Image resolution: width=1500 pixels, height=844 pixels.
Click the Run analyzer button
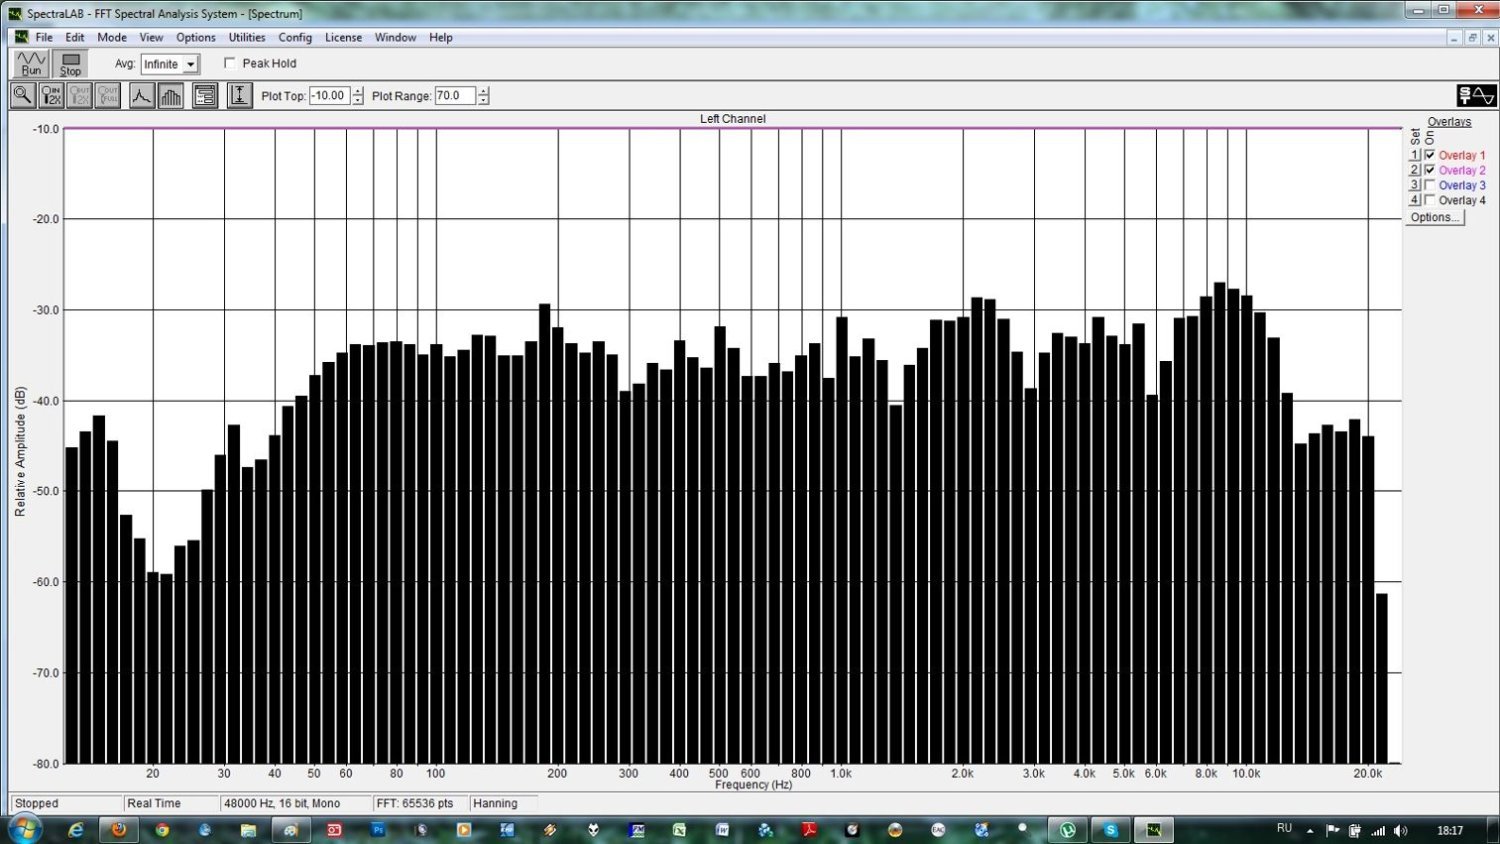coord(31,64)
